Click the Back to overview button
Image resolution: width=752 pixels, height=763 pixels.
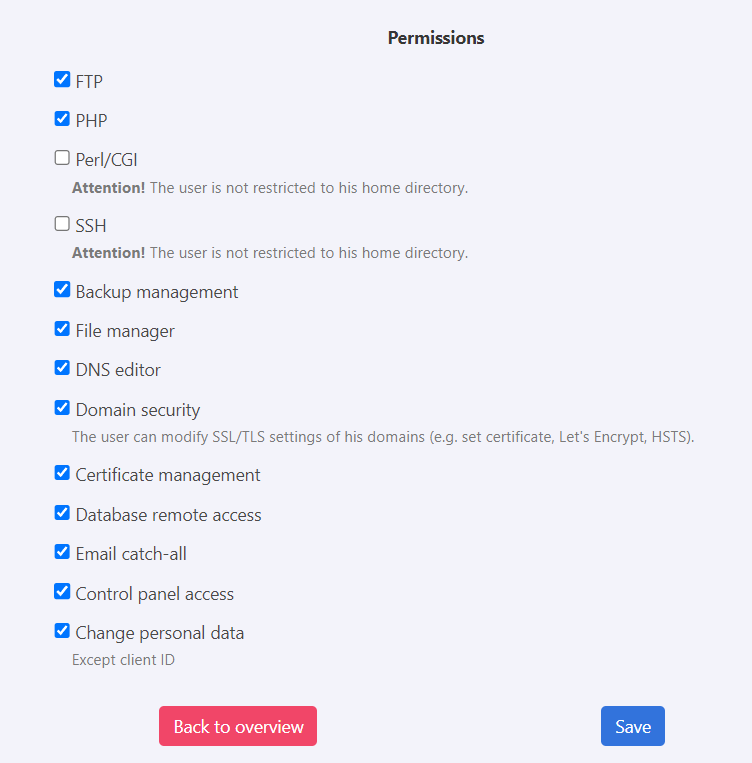pyautogui.click(x=238, y=726)
